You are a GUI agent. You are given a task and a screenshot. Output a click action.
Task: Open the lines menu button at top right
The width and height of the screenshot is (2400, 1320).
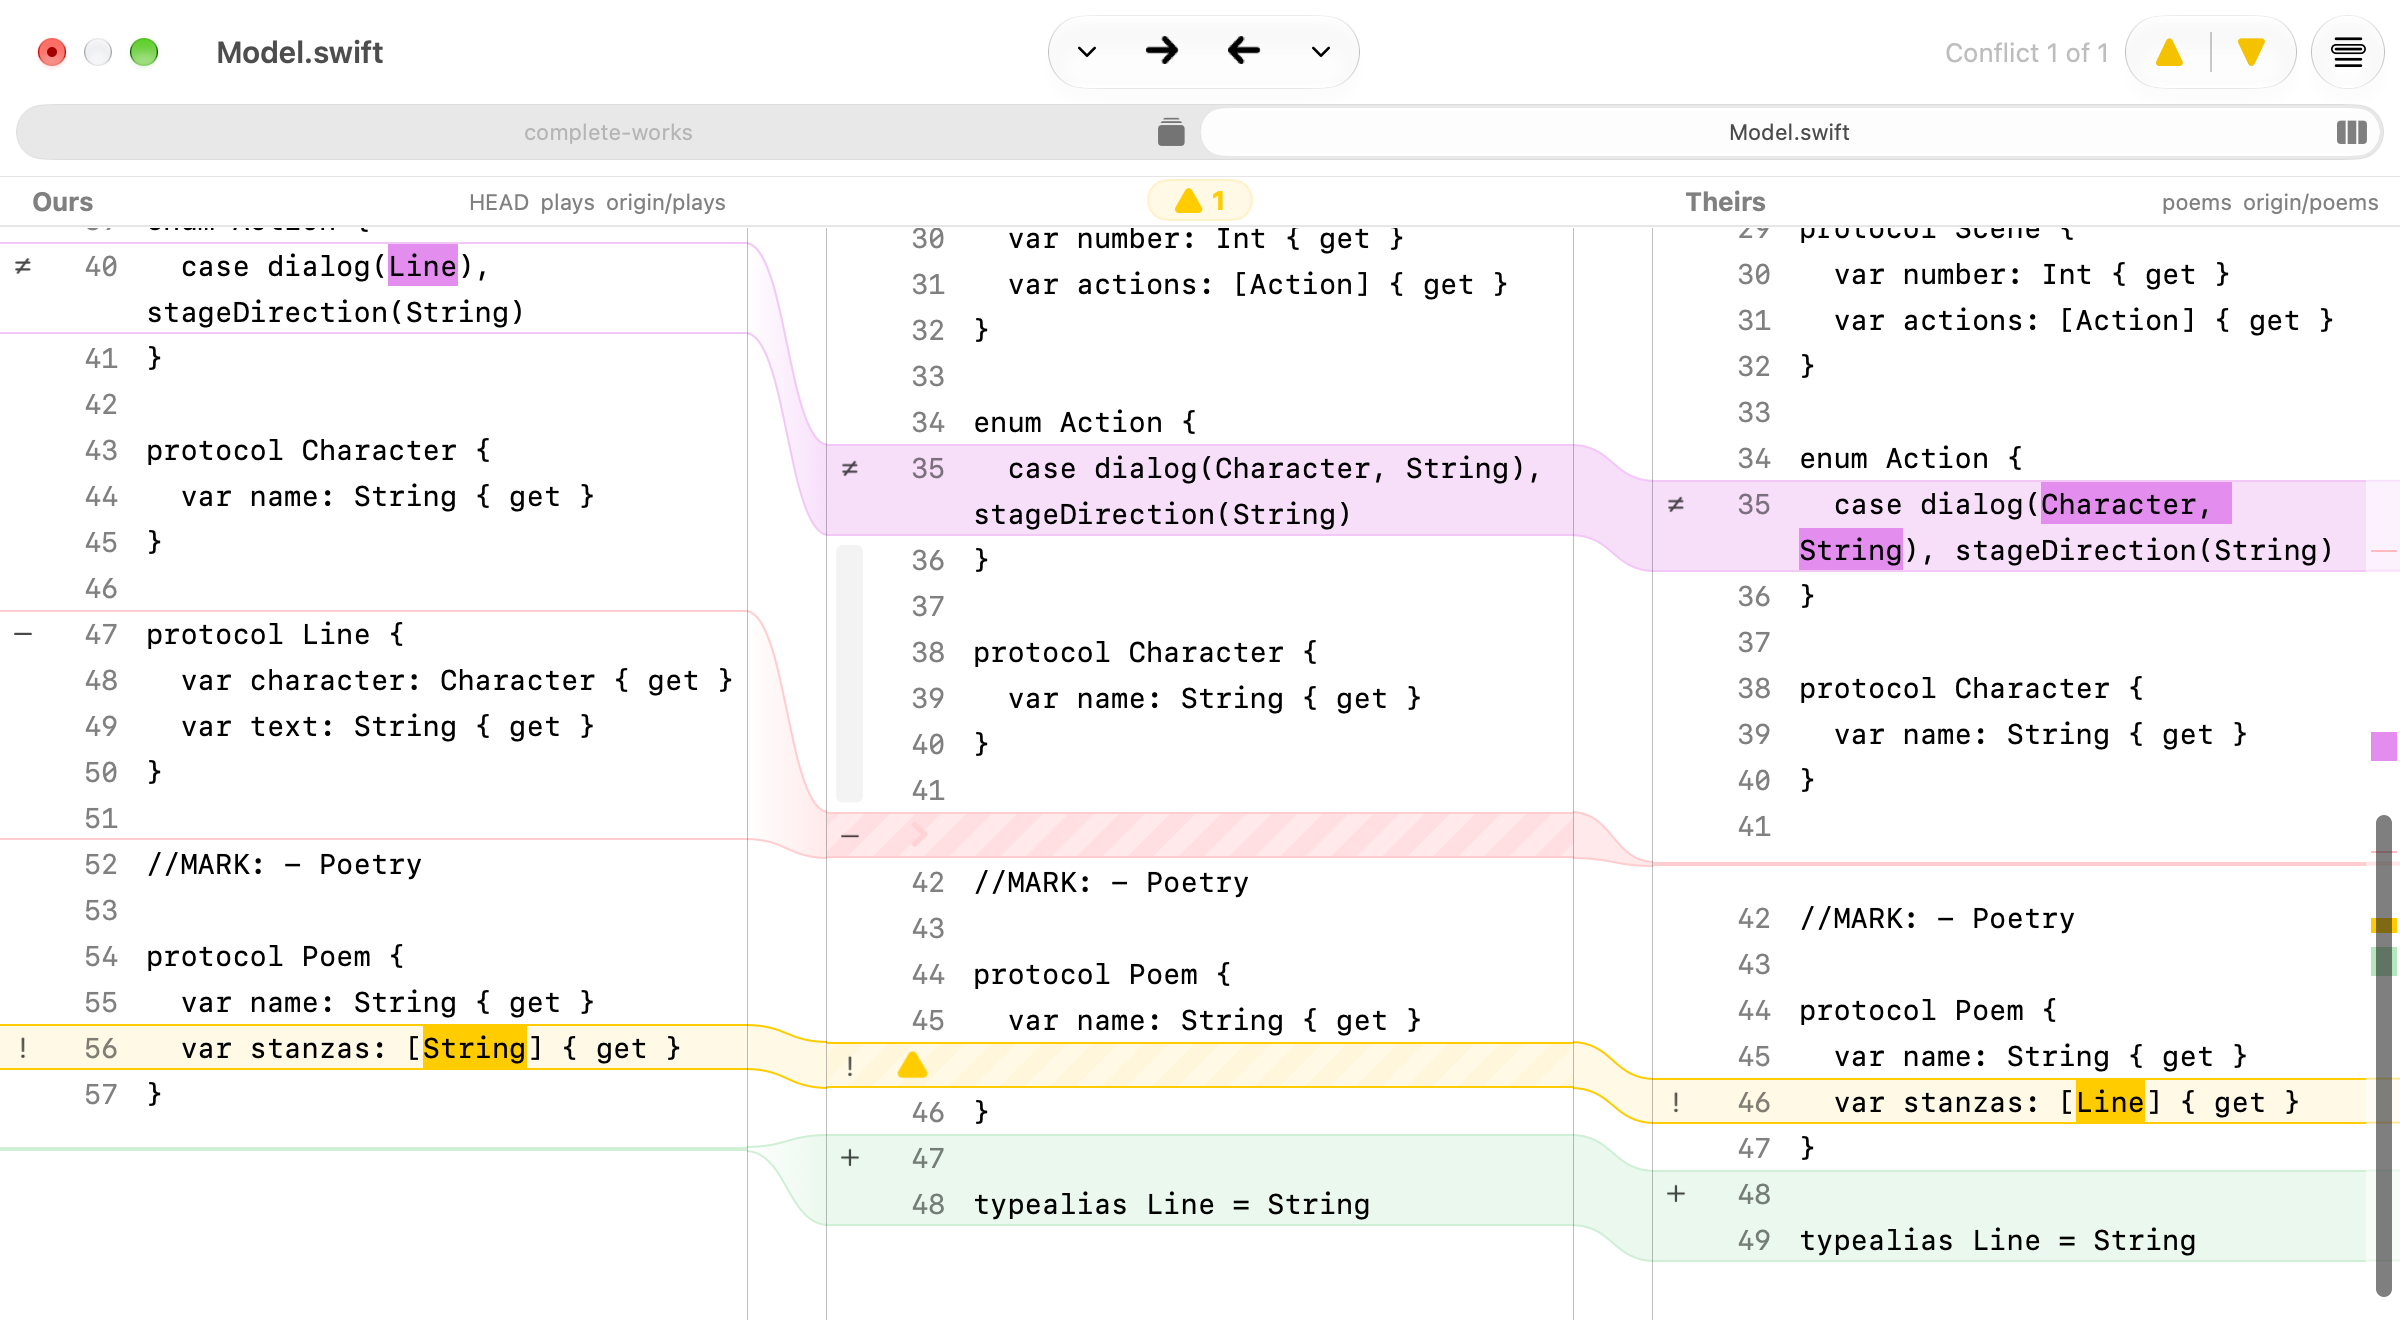pos(2347,53)
